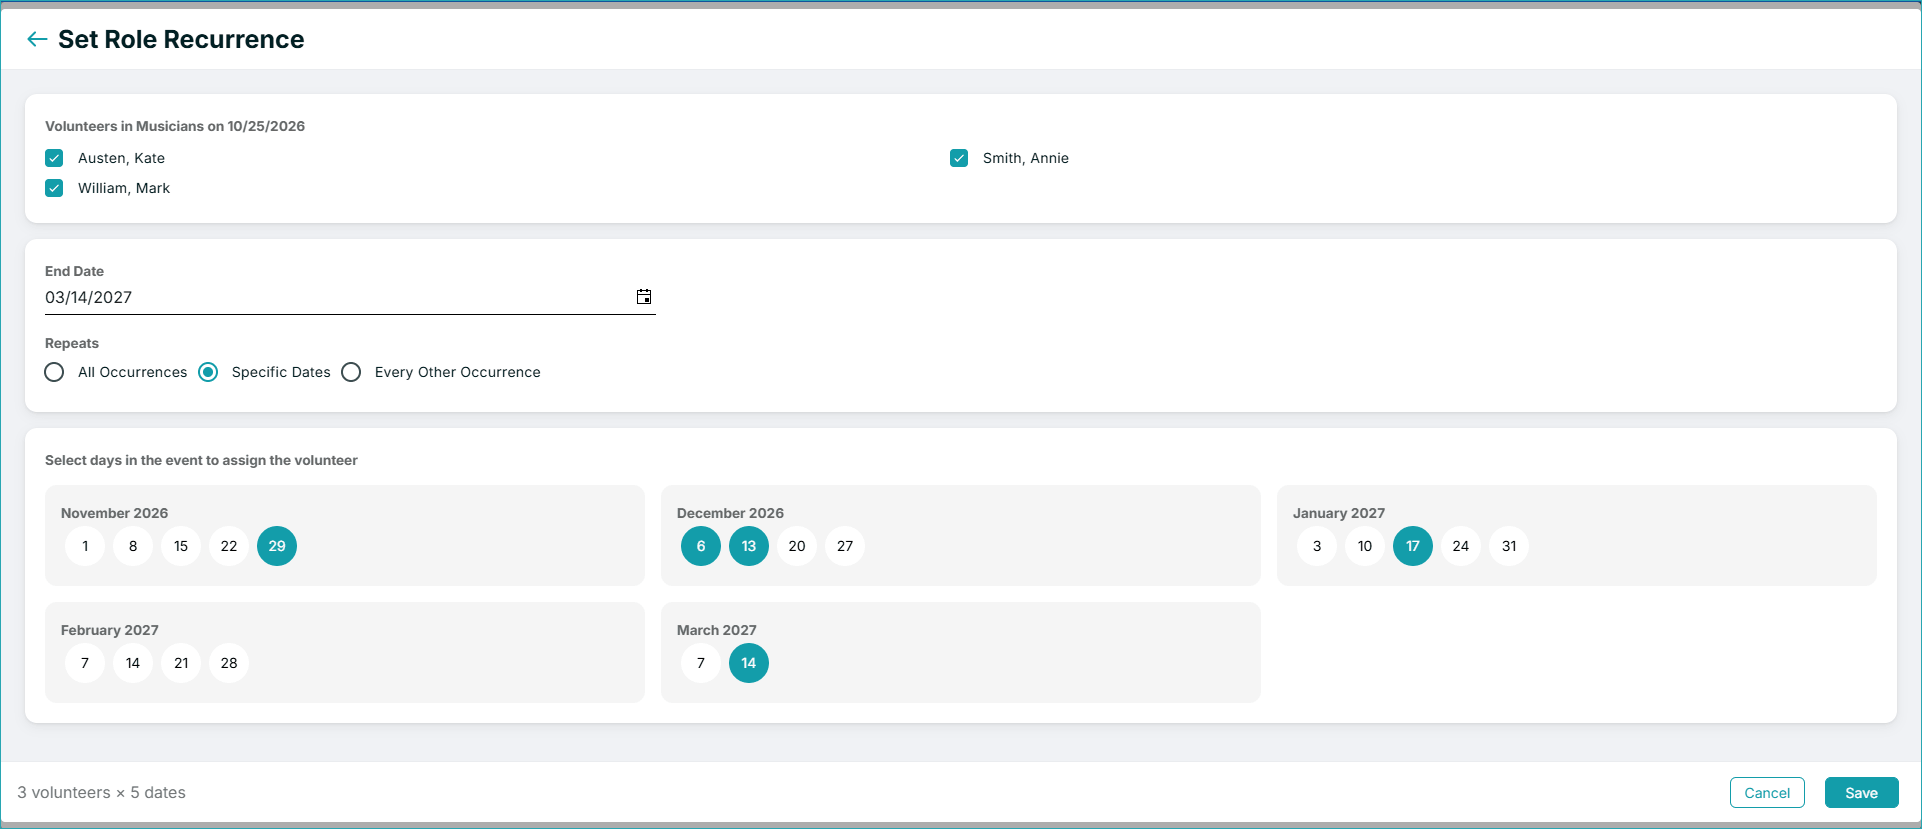The image size is (1922, 829).
Task: Select November 22 date
Action: 229,546
